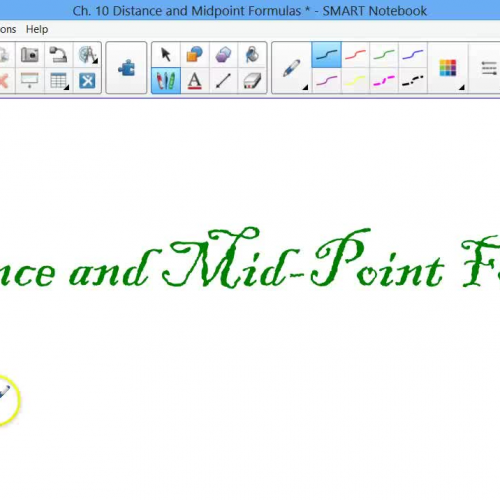Viewport: 500px width, 500px height.
Task: Expand the color palette dropdown arrow
Action: point(462,87)
